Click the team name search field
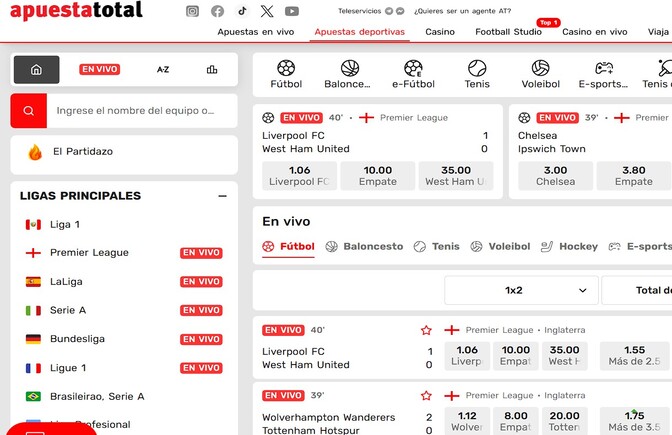 tap(142, 111)
